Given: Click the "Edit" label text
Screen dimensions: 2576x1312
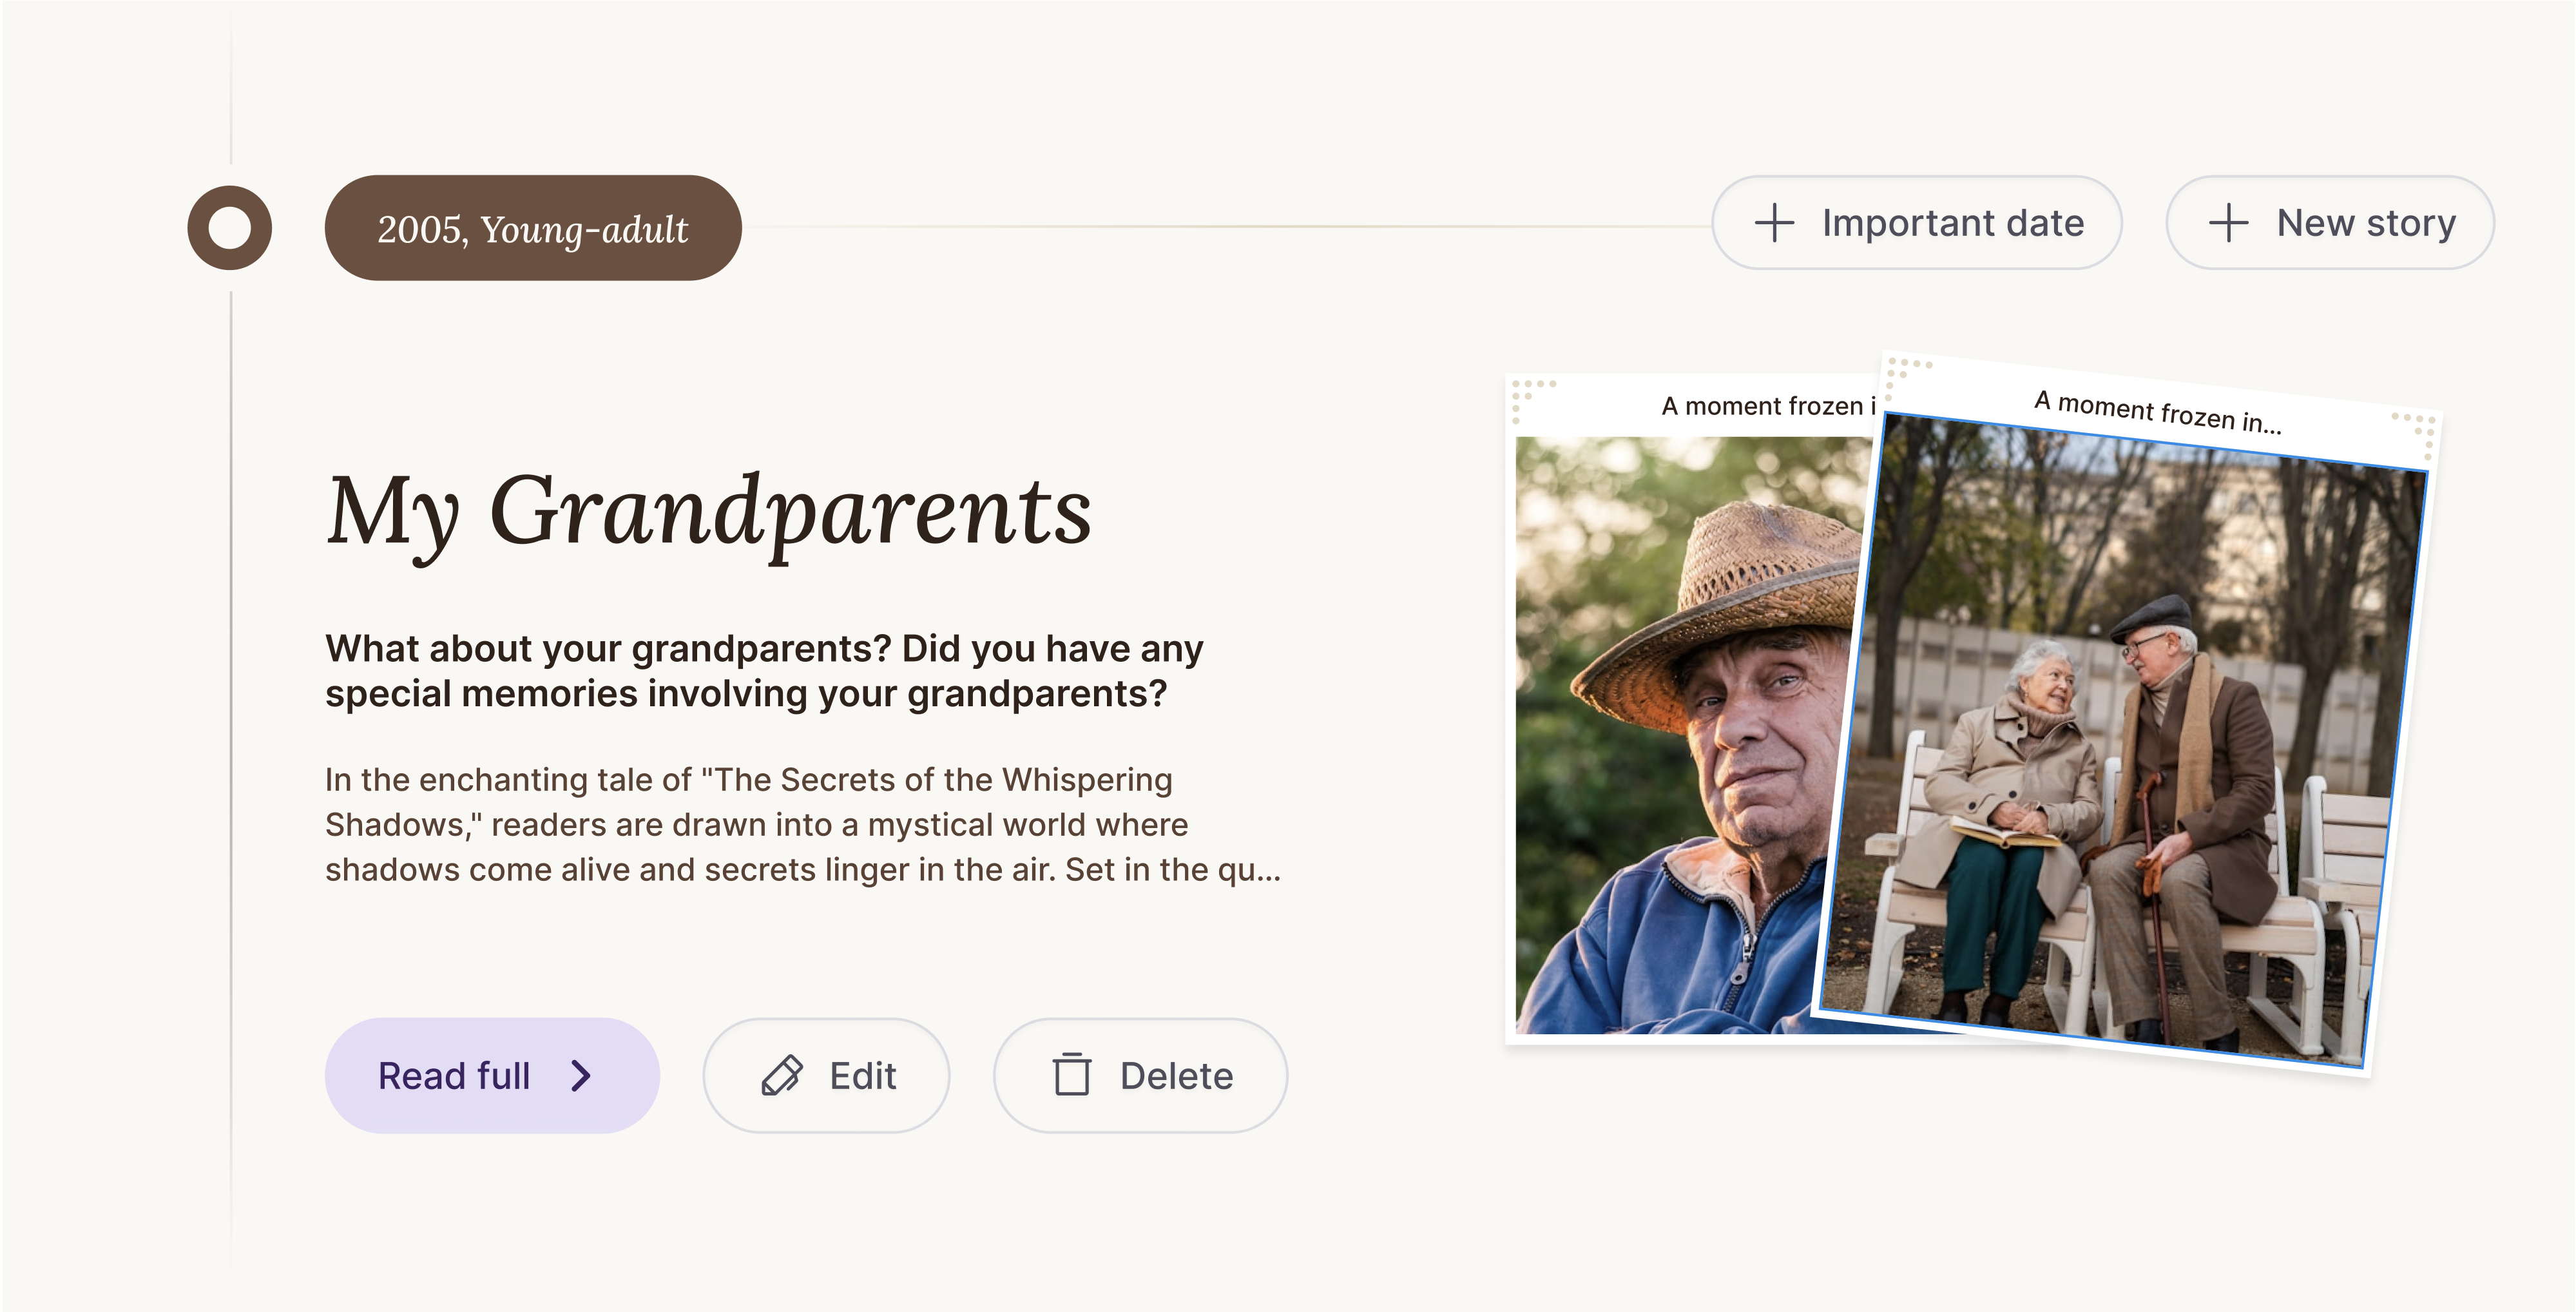Looking at the screenshot, I should pos(862,1076).
